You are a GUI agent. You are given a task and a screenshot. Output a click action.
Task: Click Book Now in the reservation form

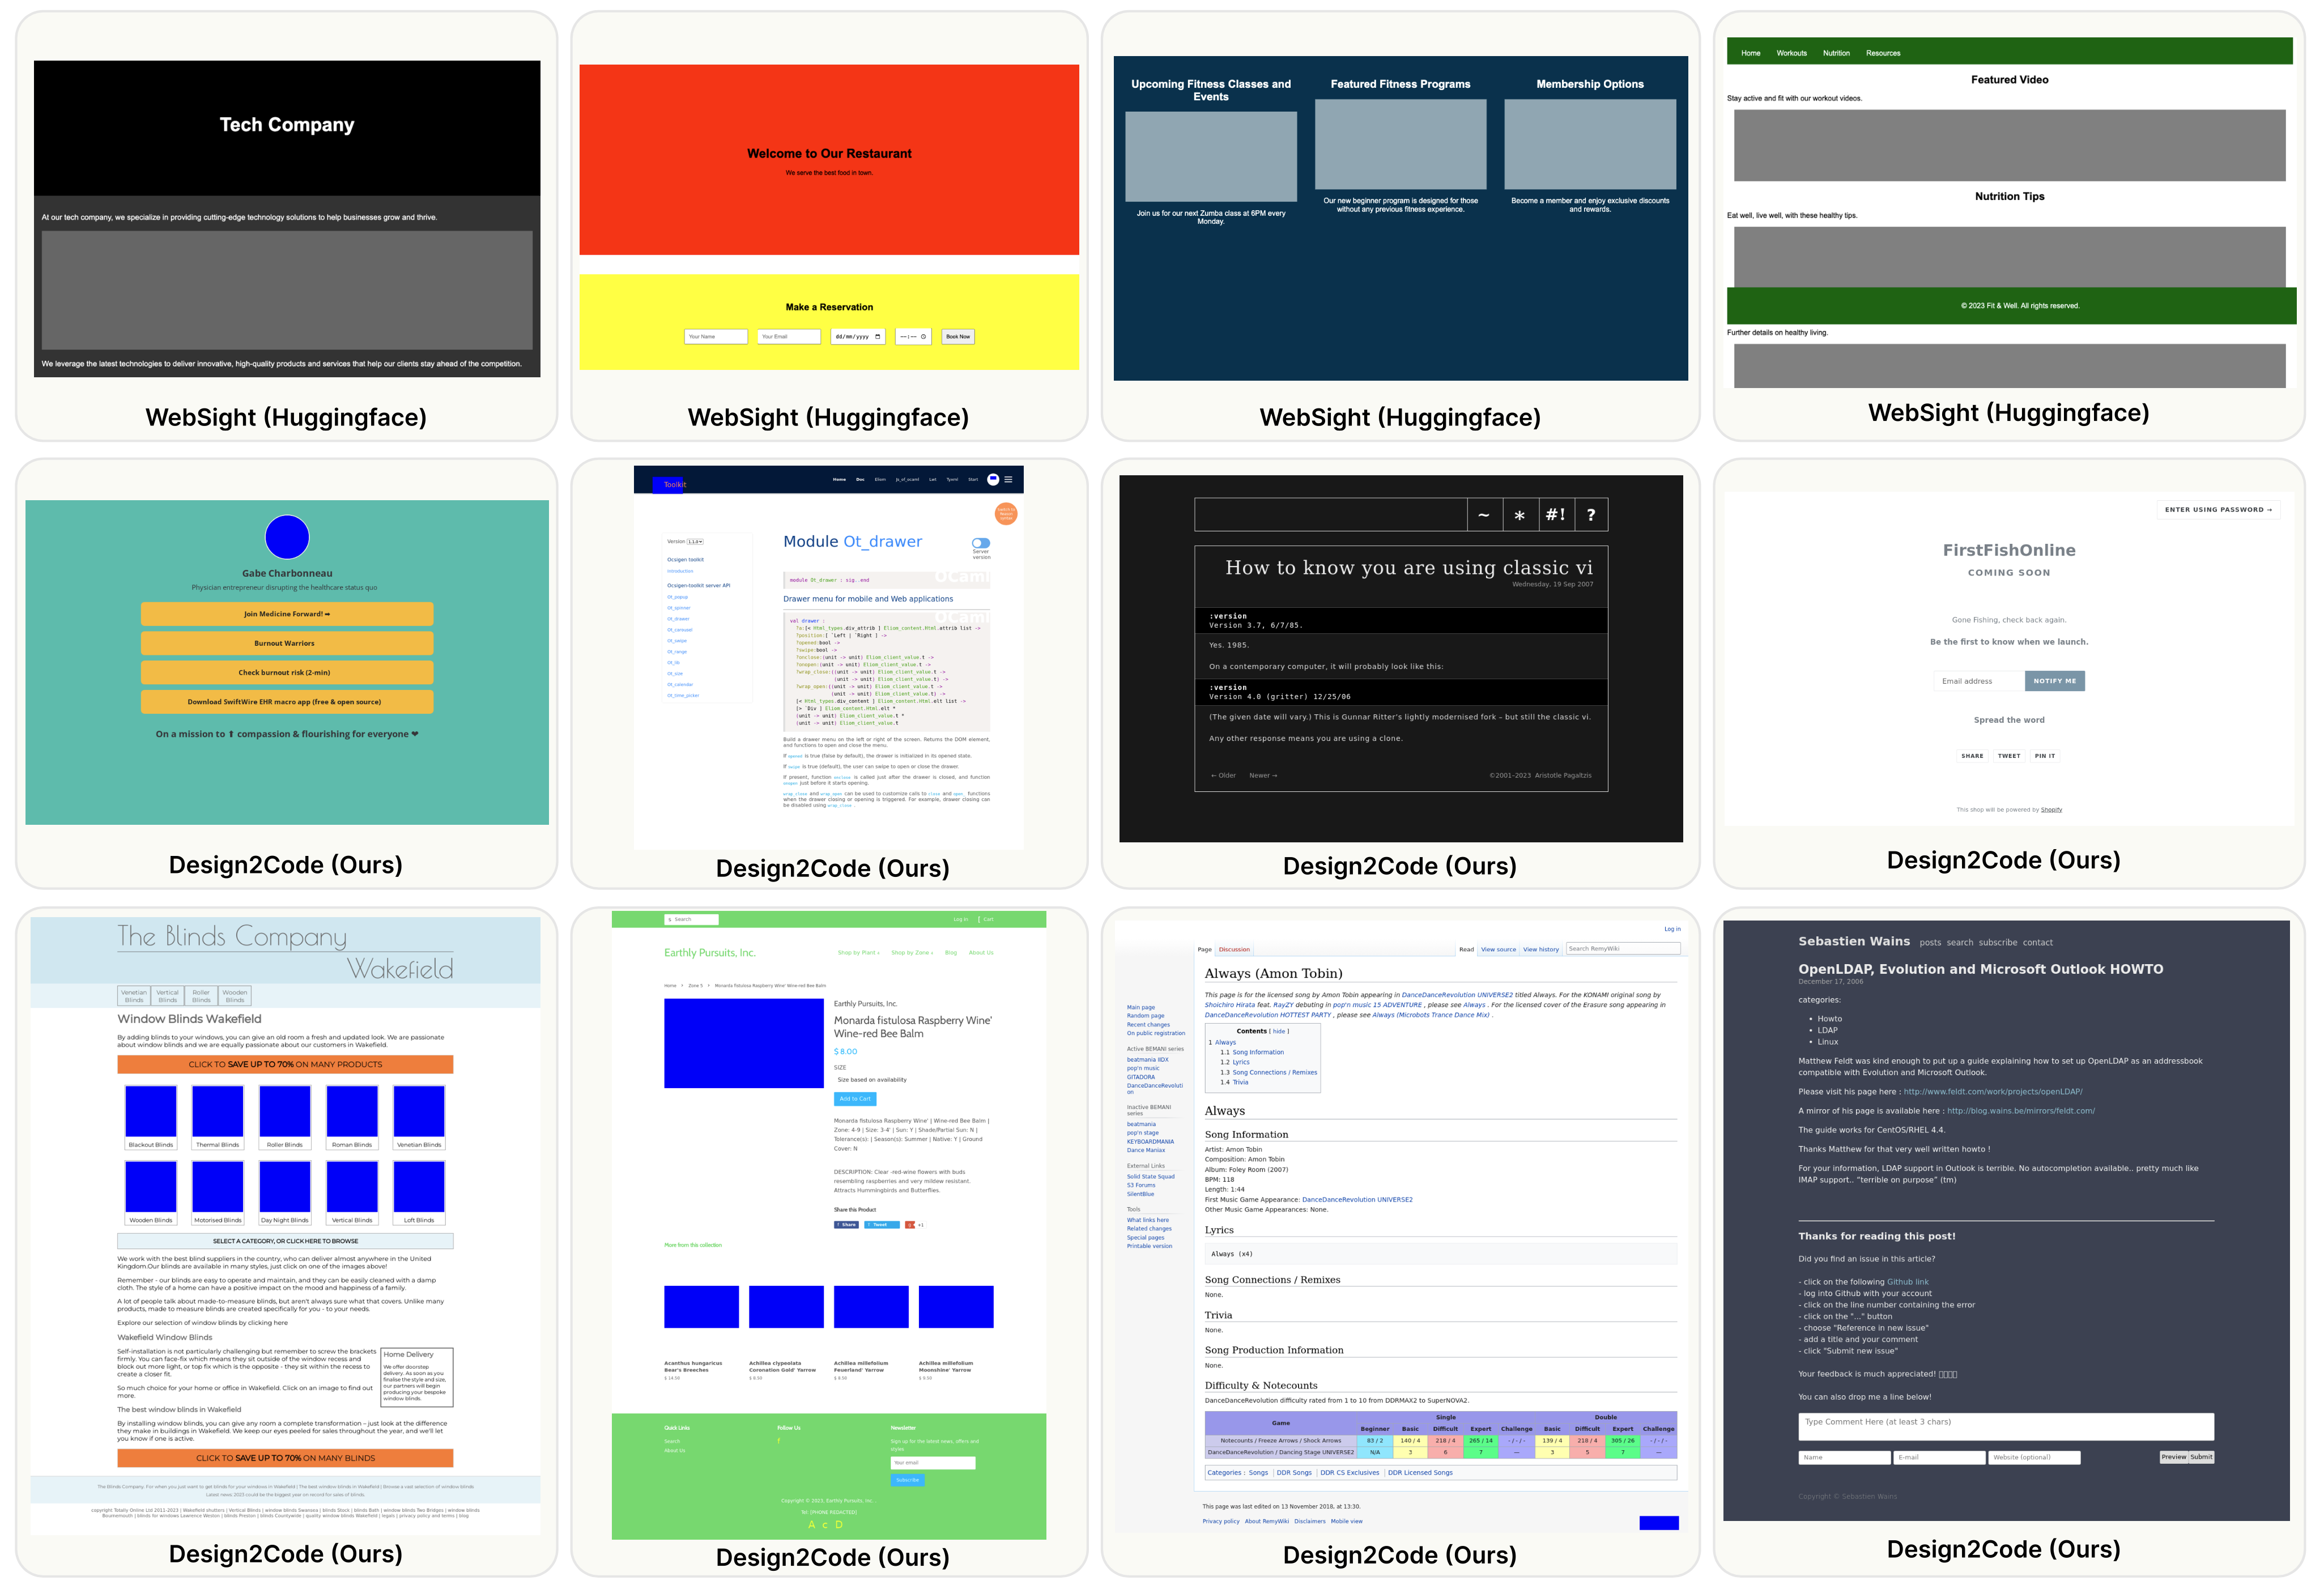tap(958, 337)
